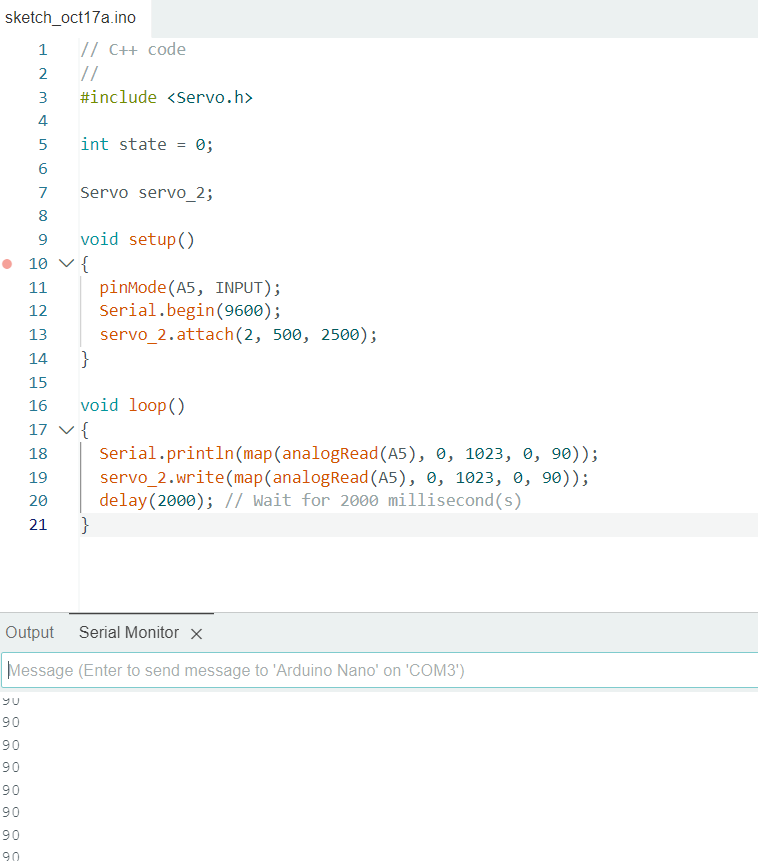Image resolution: width=758 pixels, height=861 pixels.
Task: Switch to the Output tab
Action: click(x=30, y=633)
